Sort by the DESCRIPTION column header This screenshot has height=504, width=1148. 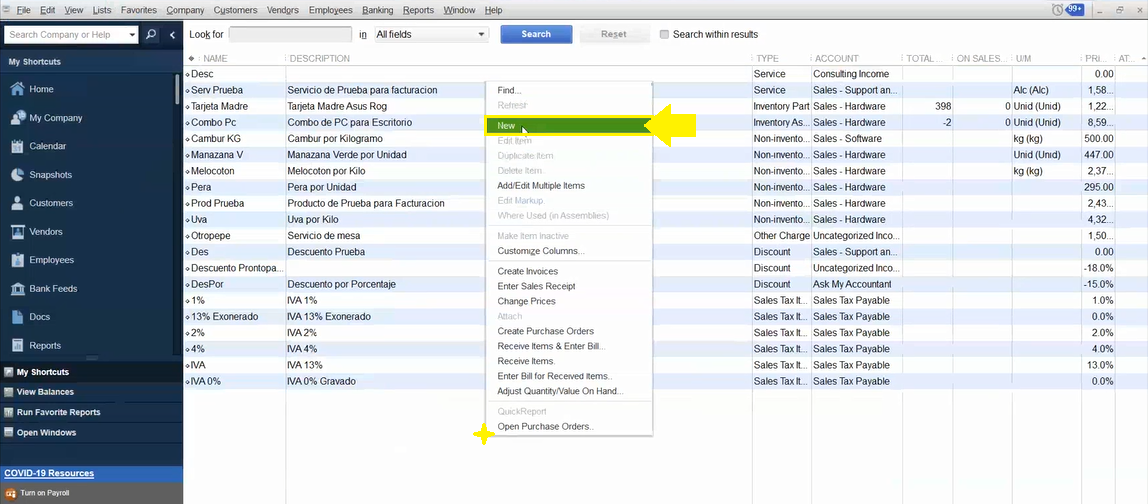coord(320,59)
